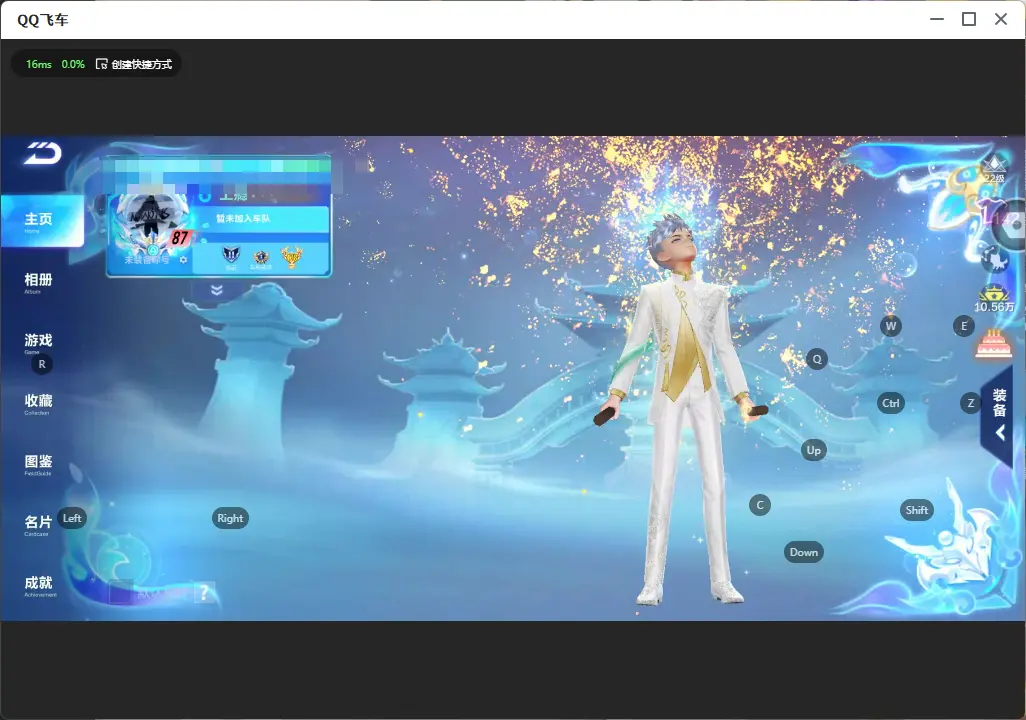This screenshot has height=720, width=1026.
Task: Open the 主页 (Home) tab
Action: [42, 221]
